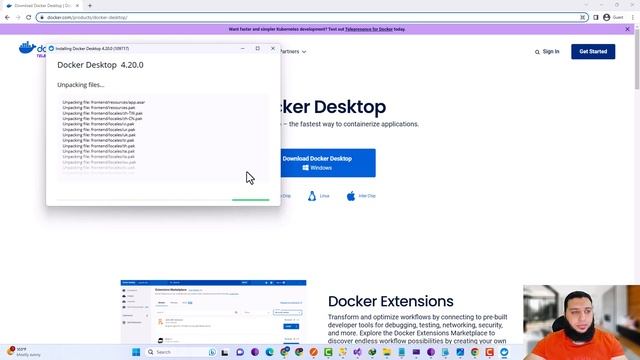Click the installer's green progress bar
640x360 pixels.
(250, 200)
